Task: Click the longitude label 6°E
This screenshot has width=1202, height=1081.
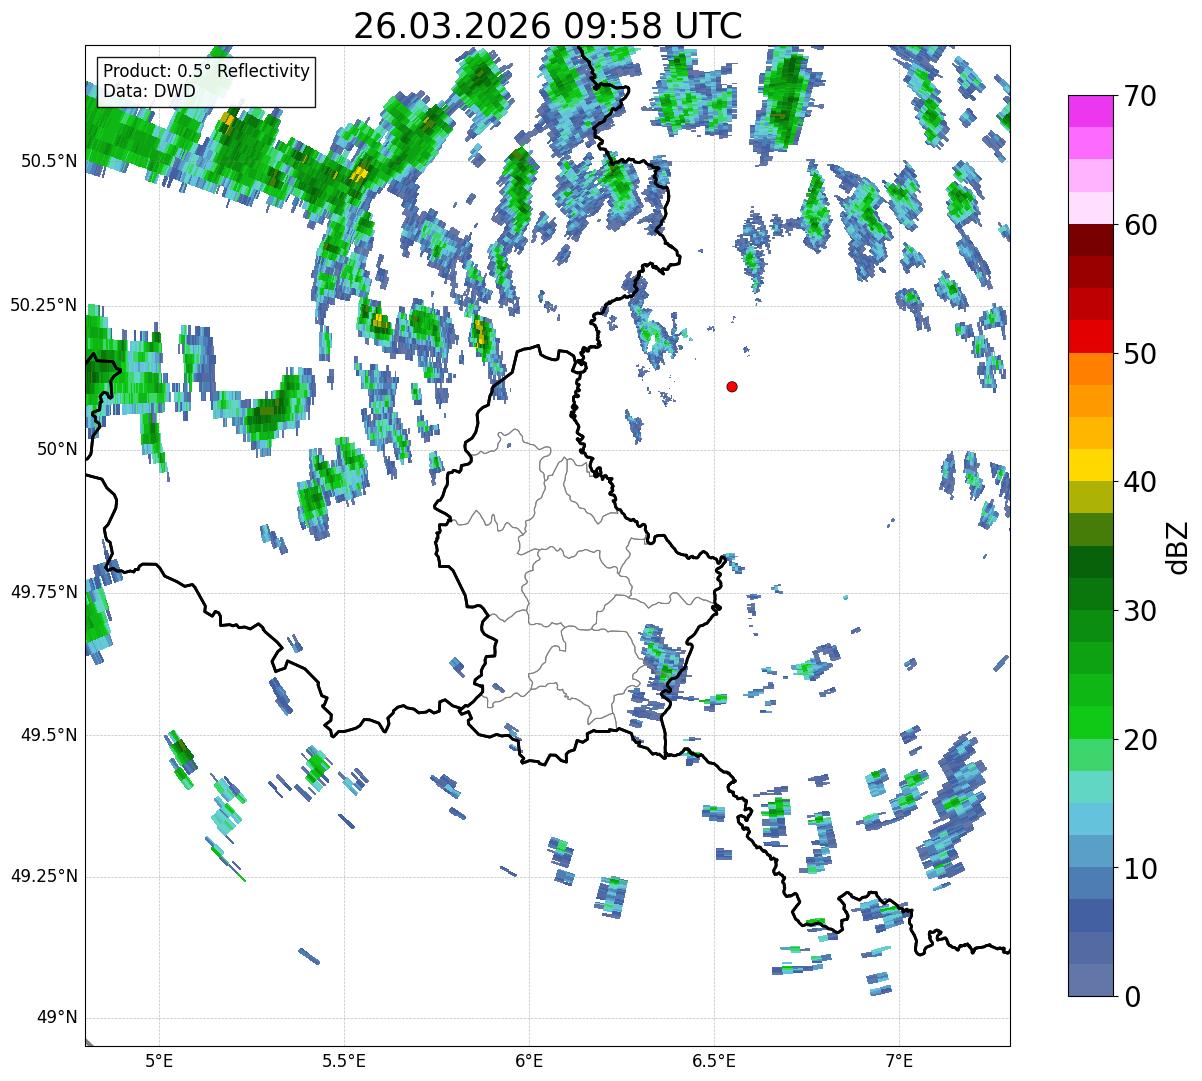Action: (x=529, y=1060)
